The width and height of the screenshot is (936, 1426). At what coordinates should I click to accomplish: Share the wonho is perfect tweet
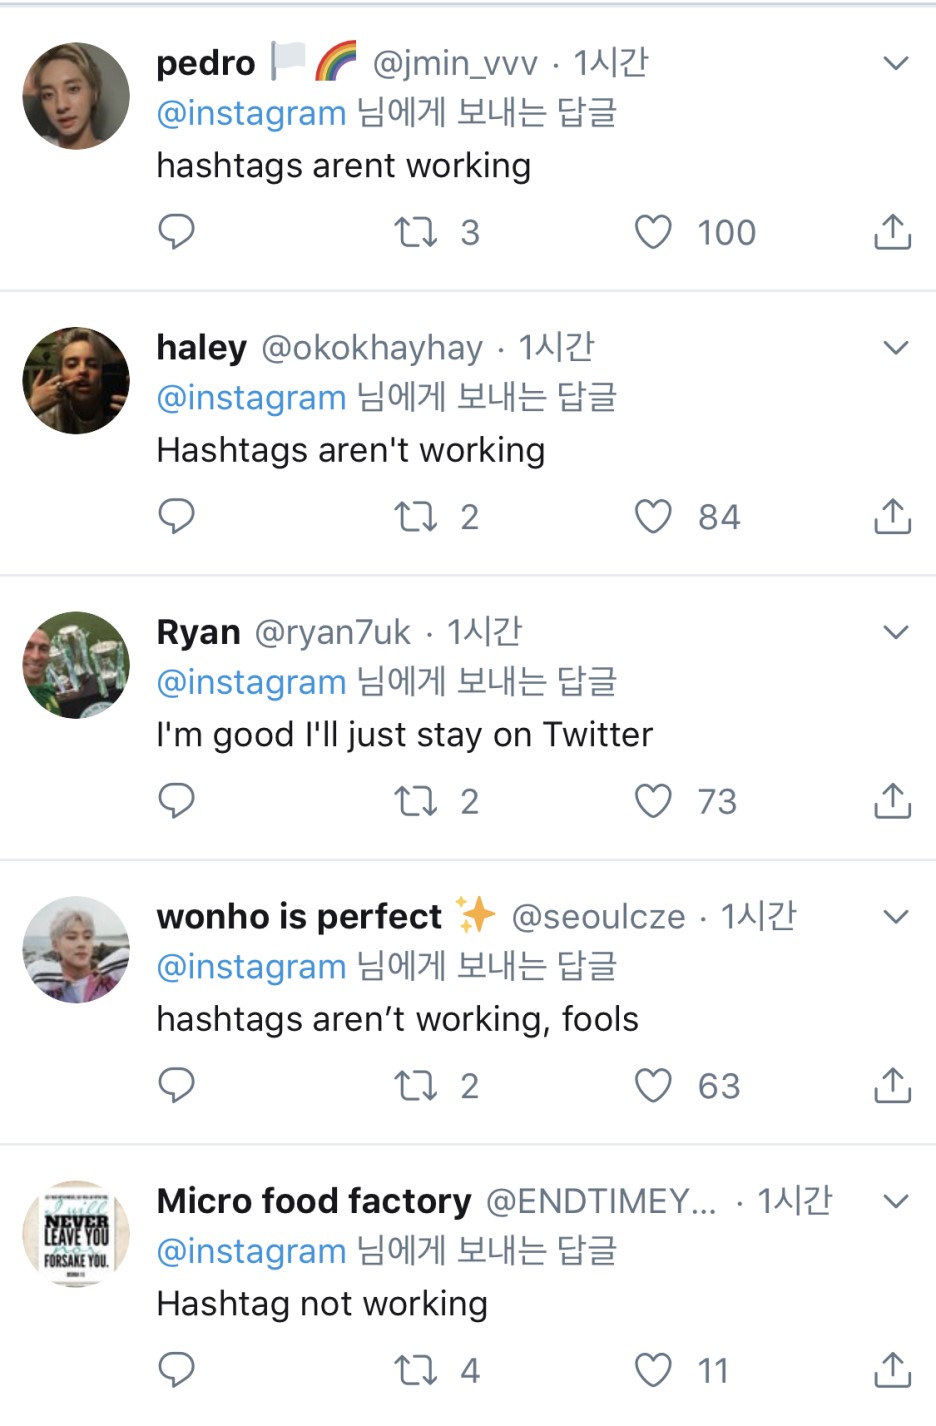[892, 1086]
